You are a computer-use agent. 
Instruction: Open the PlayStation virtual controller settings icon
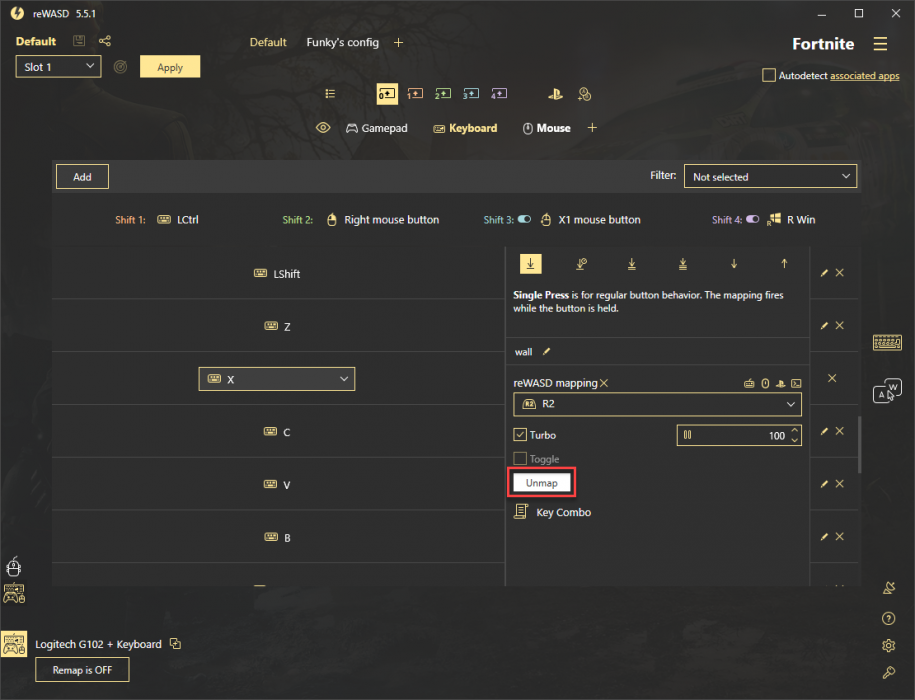coord(555,94)
